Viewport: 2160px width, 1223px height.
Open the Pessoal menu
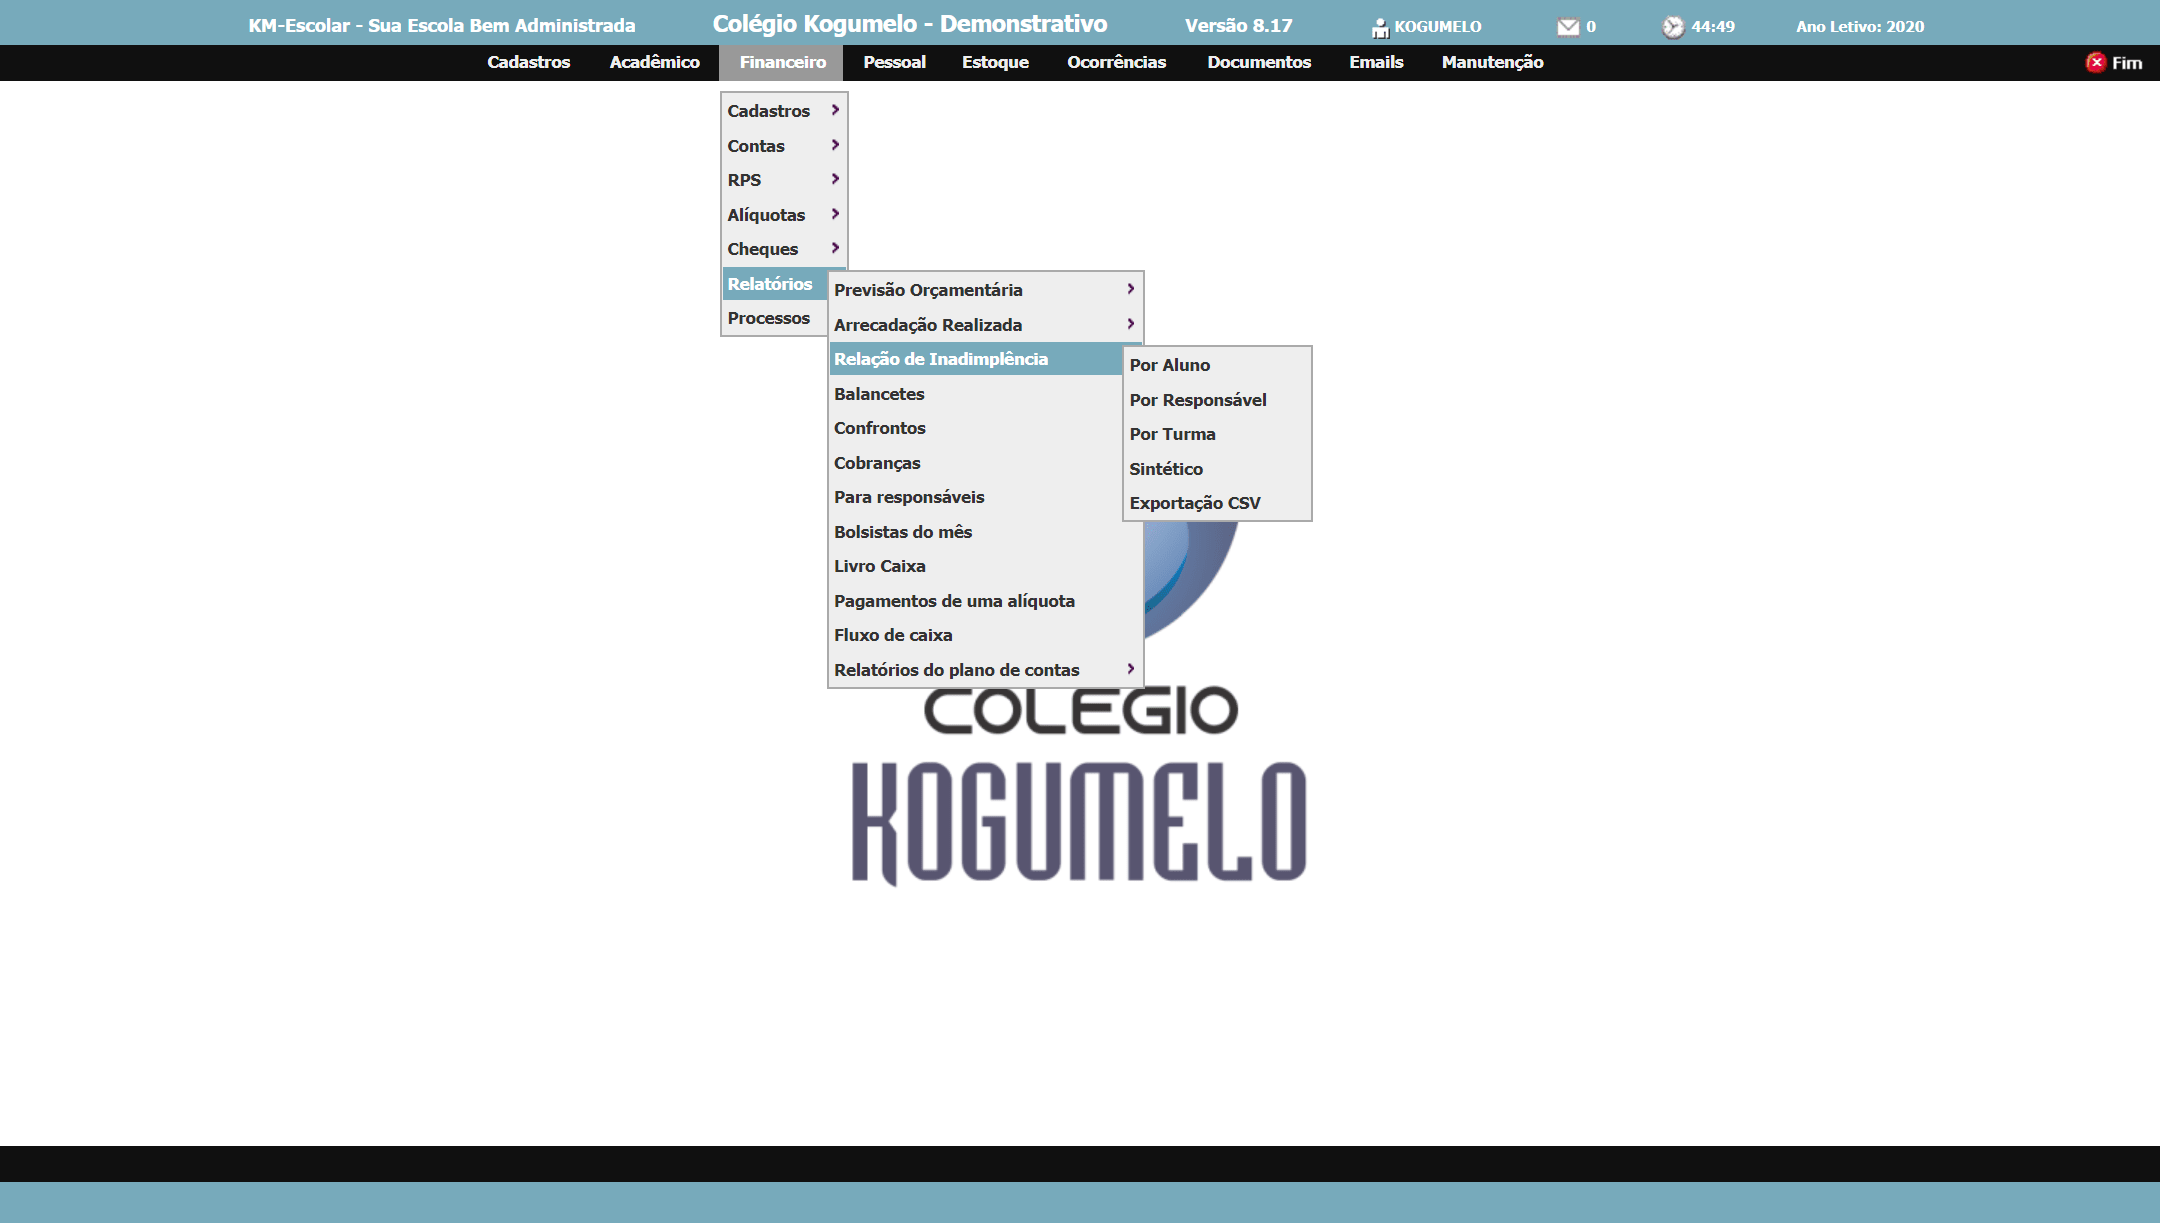[x=894, y=62]
